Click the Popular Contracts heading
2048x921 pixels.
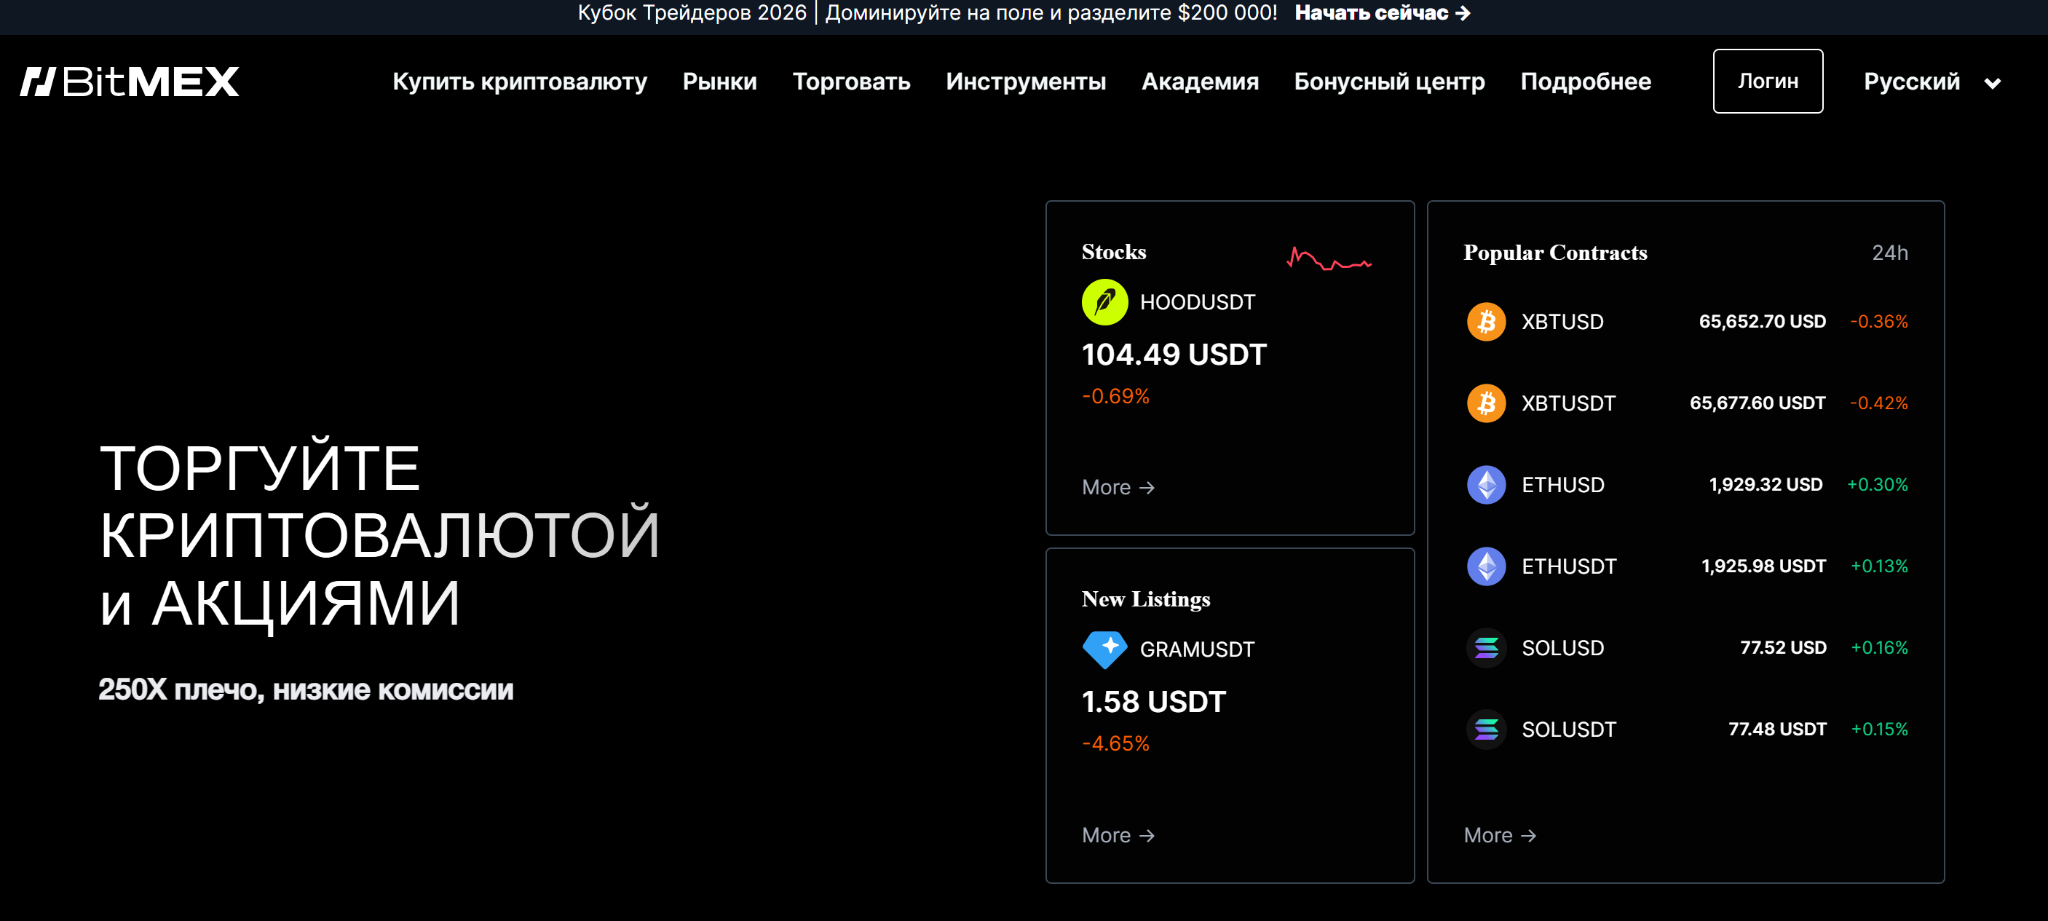click(1555, 253)
